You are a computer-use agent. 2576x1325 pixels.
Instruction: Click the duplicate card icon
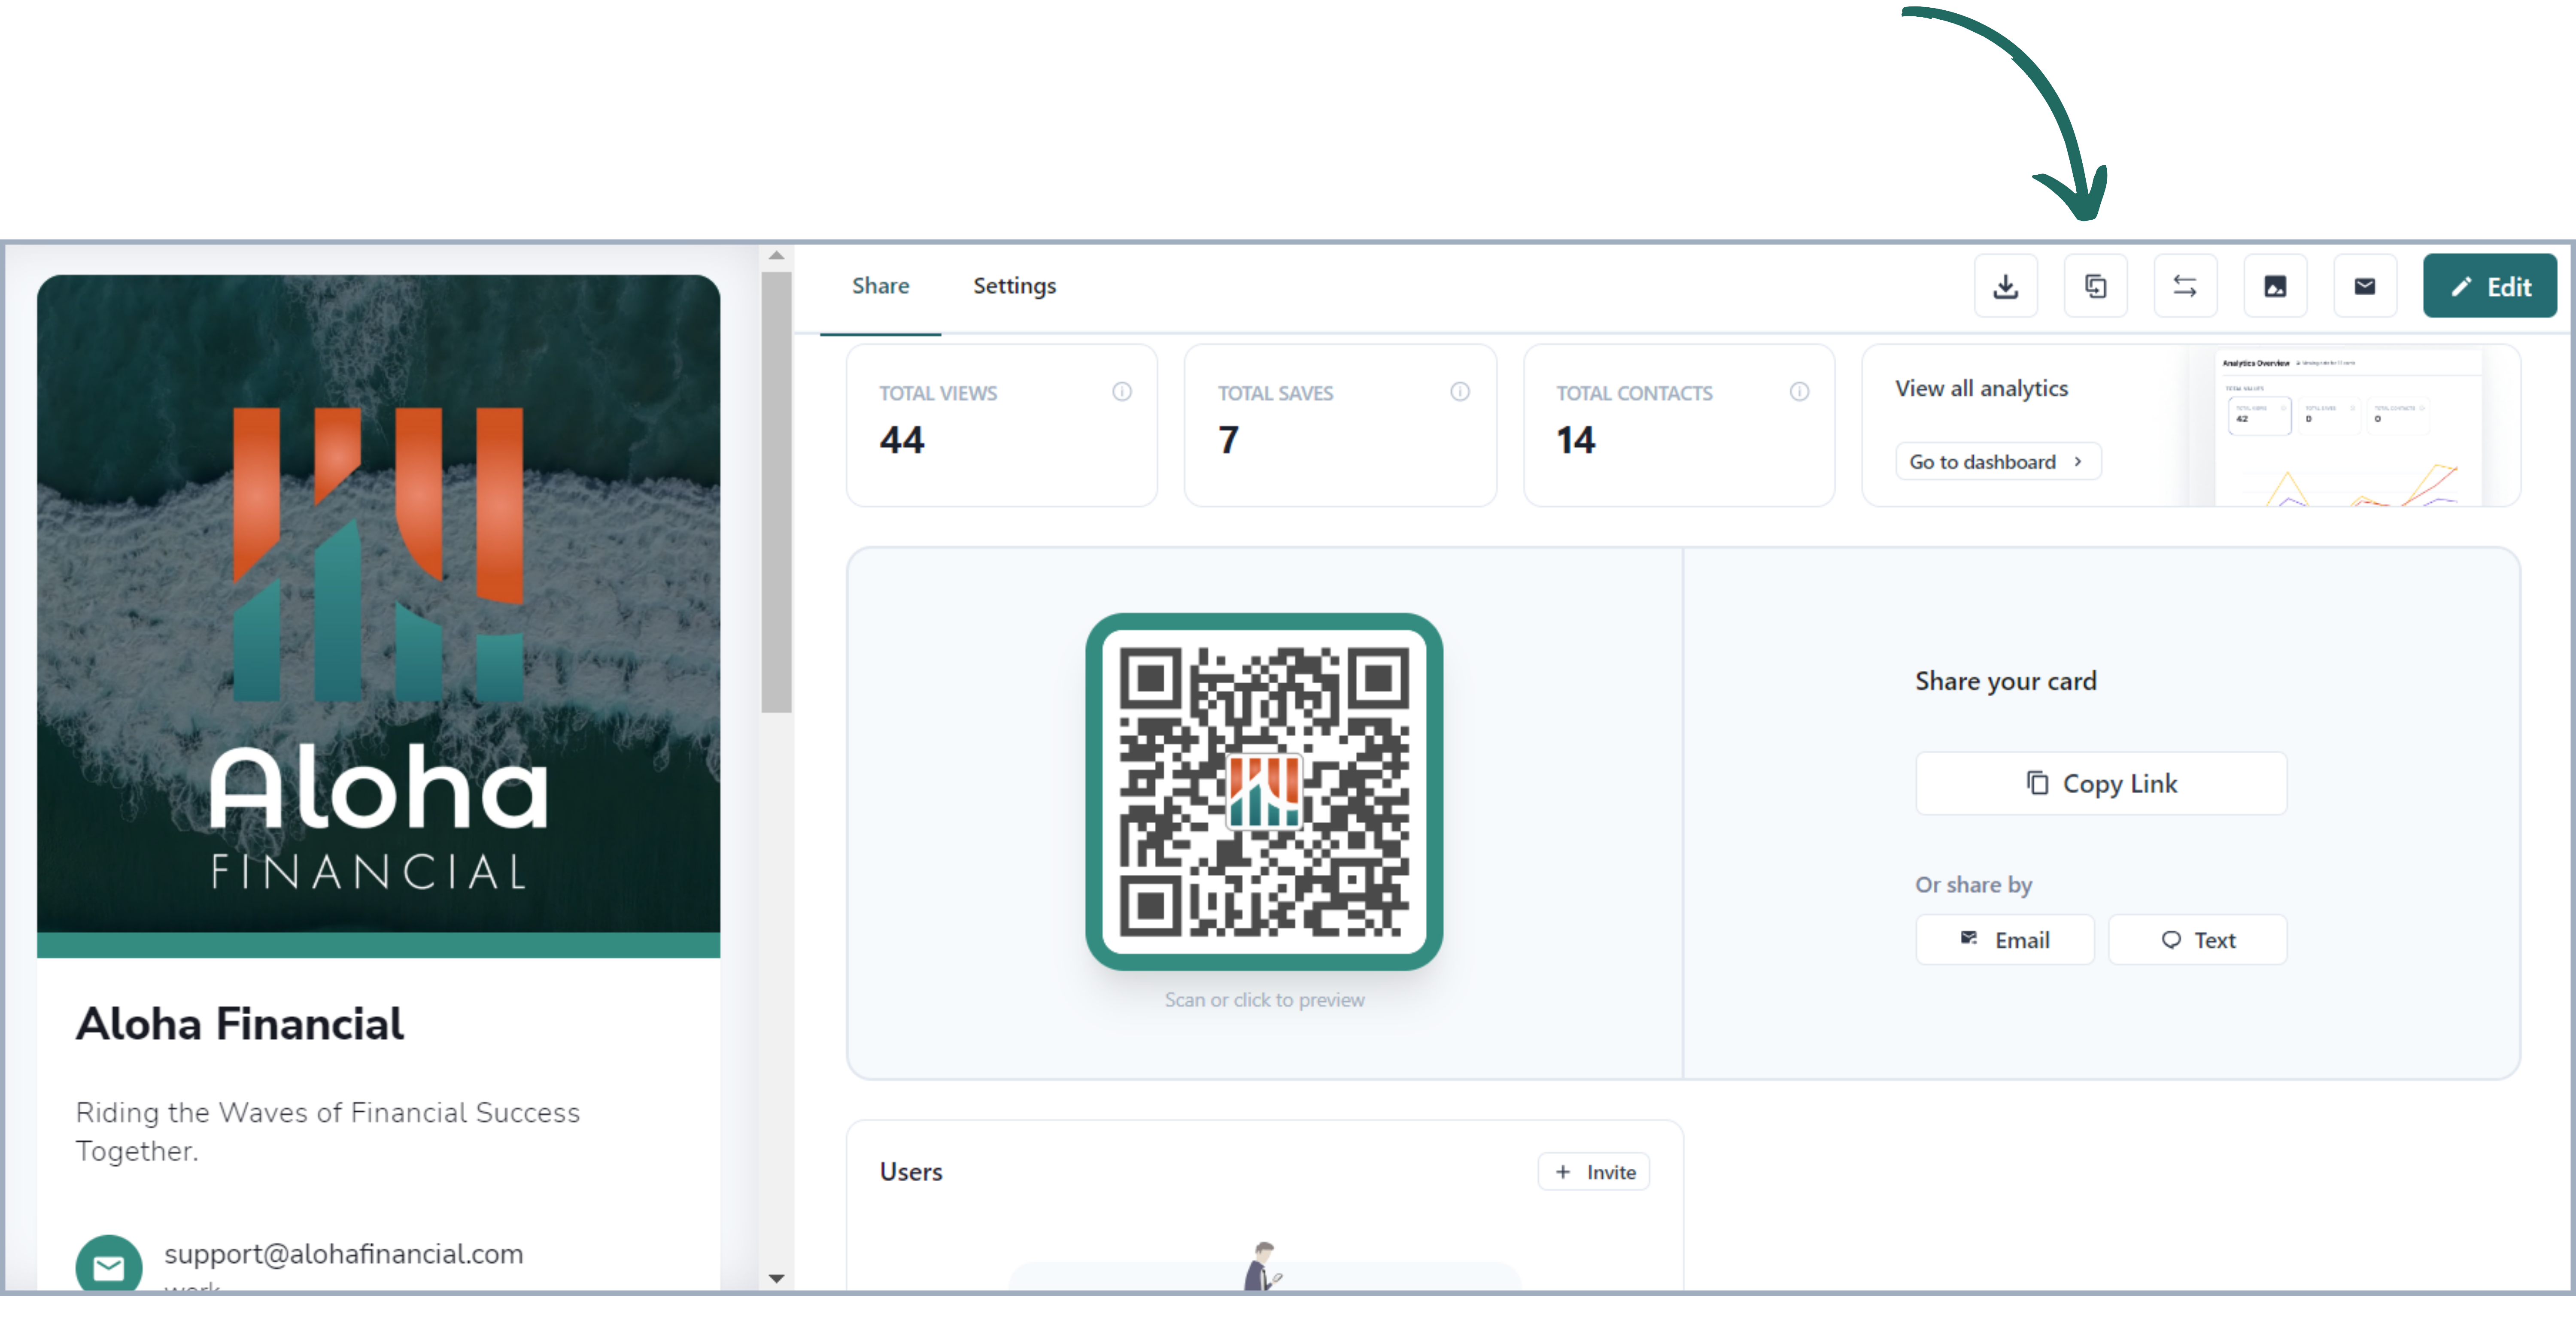click(2095, 286)
